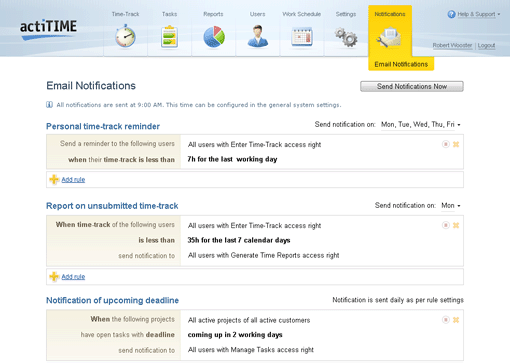Click 'Enter Time-Track access right' users in unsubmitted report rule
The image size is (510, 363).
click(x=254, y=226)
